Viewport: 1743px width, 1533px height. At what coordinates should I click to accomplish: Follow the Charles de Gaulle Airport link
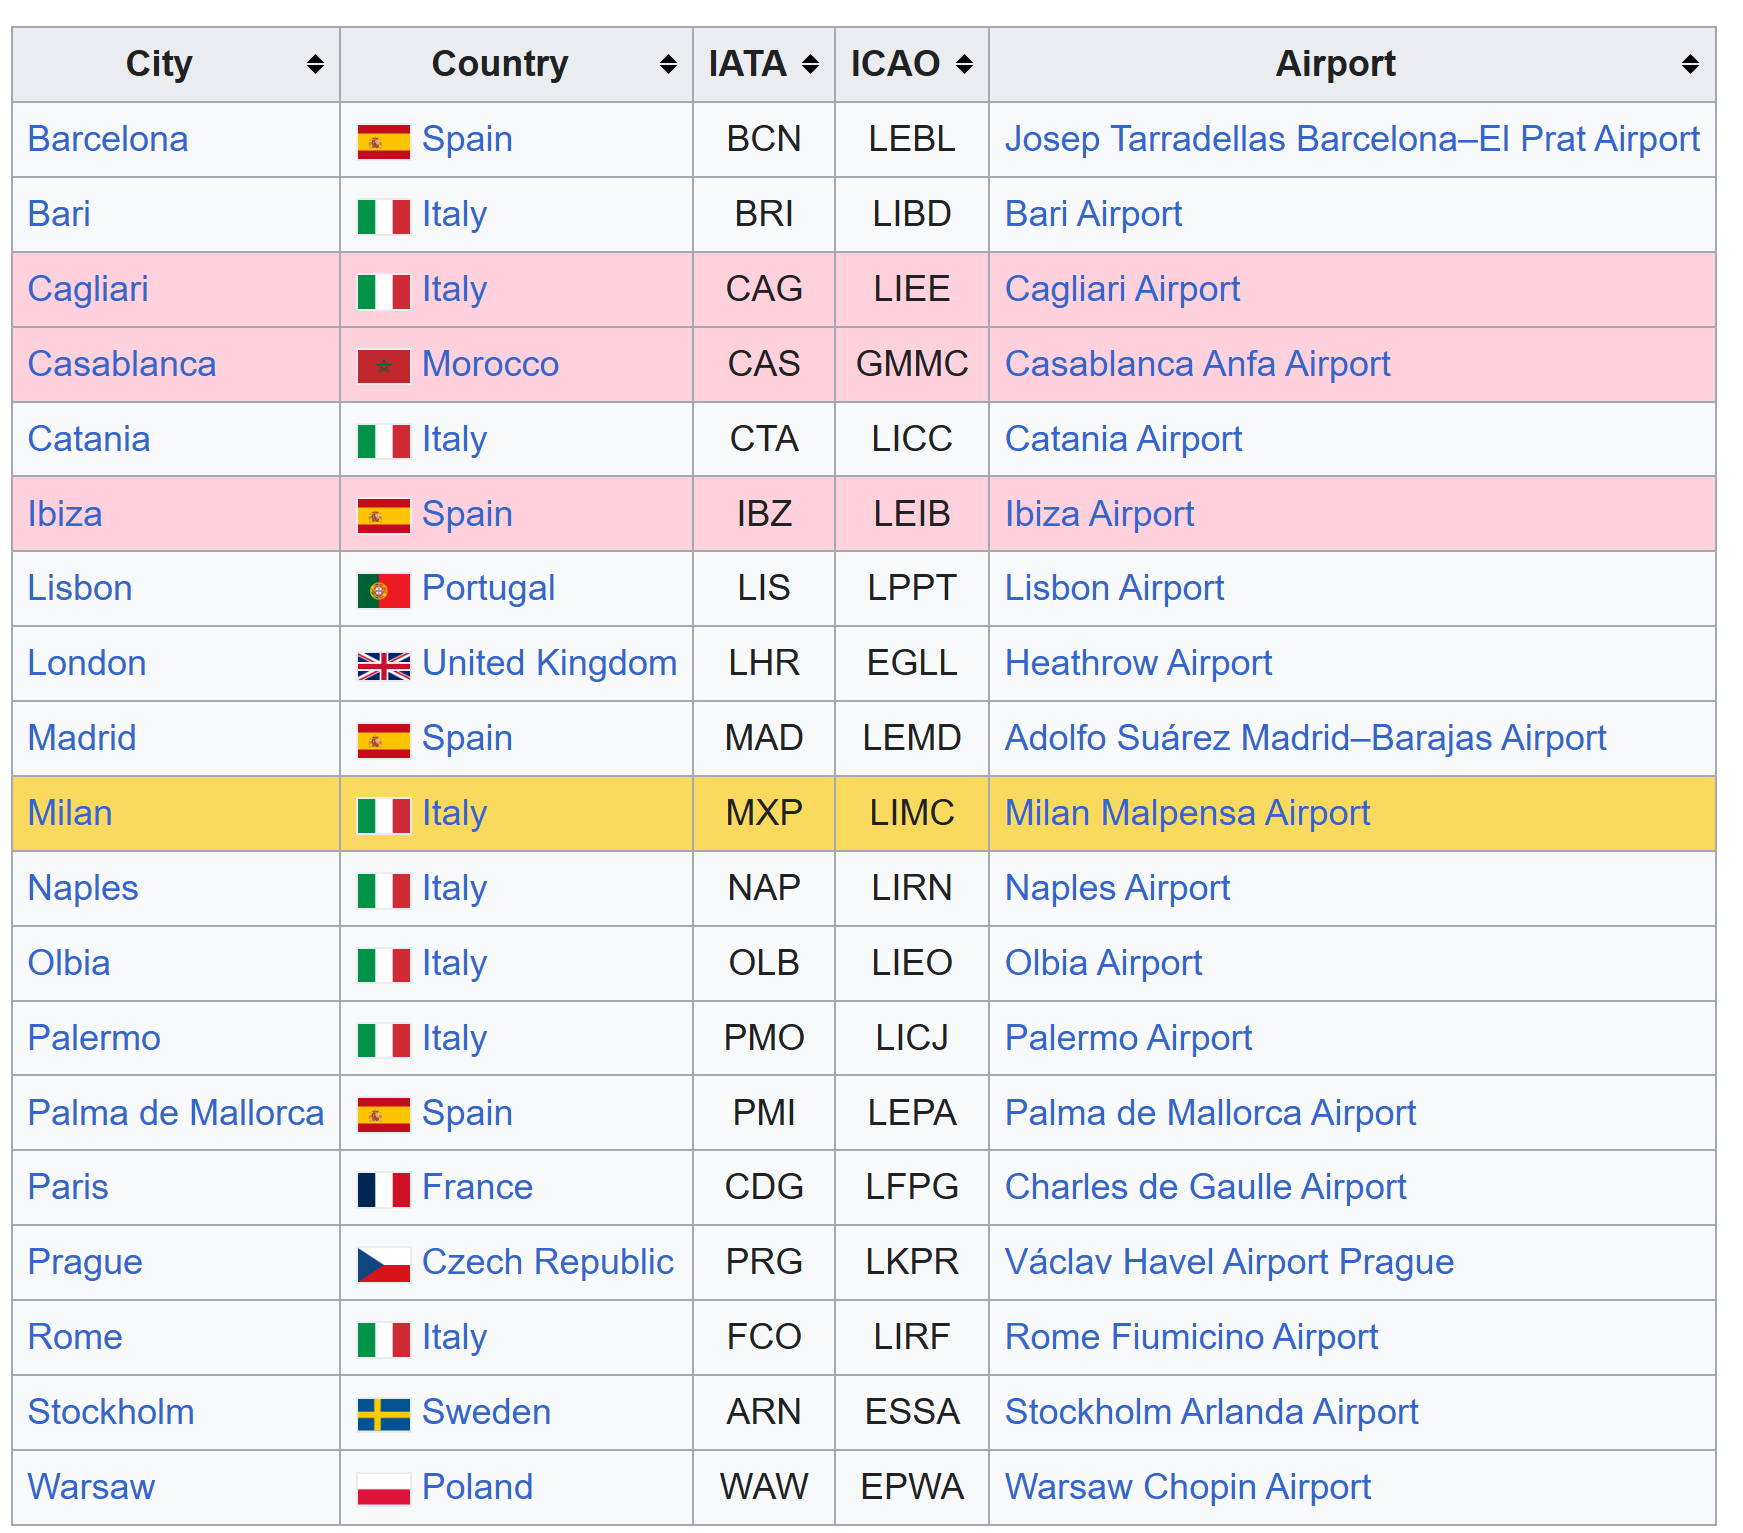pos(1205,1187)
